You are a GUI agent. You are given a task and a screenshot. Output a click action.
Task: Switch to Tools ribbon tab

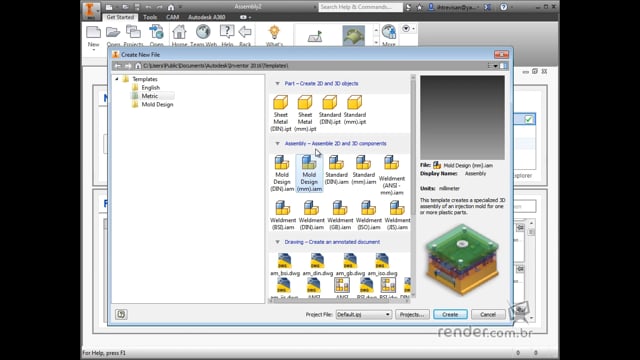pos(150,17)
